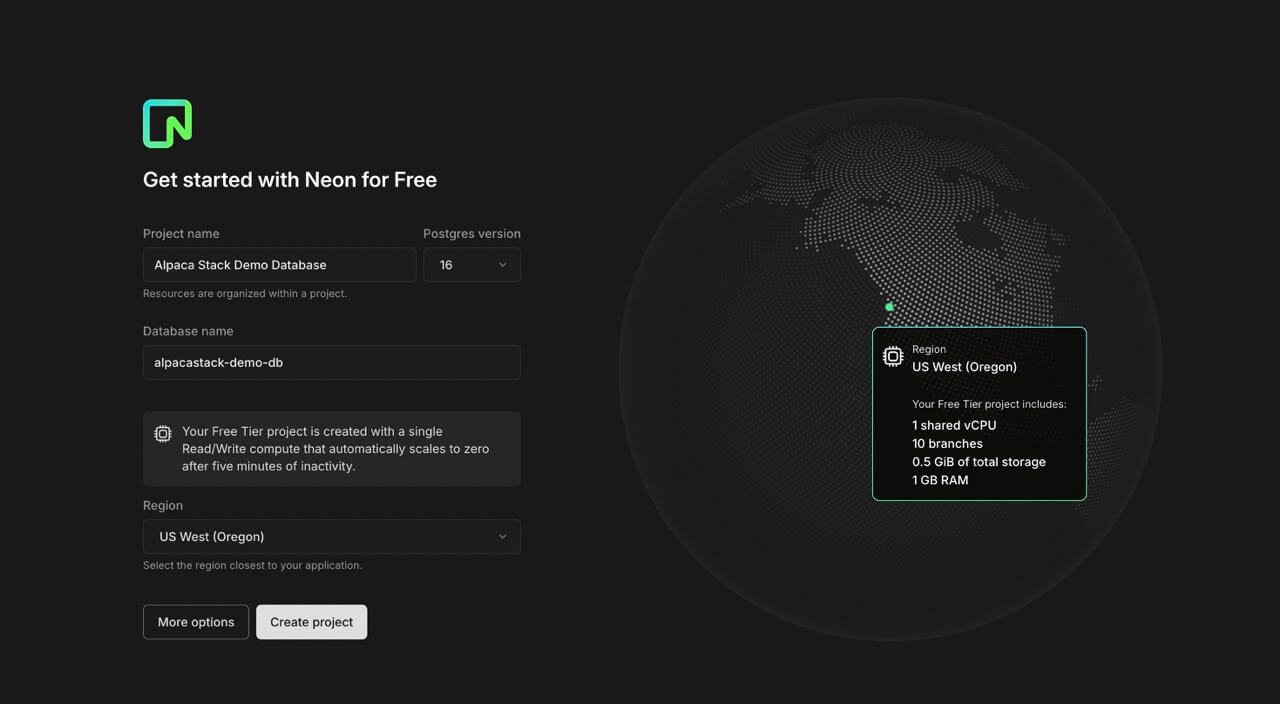Click the chip icon in the Free Tier notice
The image size is (1280, 704).
click(162, 433)
